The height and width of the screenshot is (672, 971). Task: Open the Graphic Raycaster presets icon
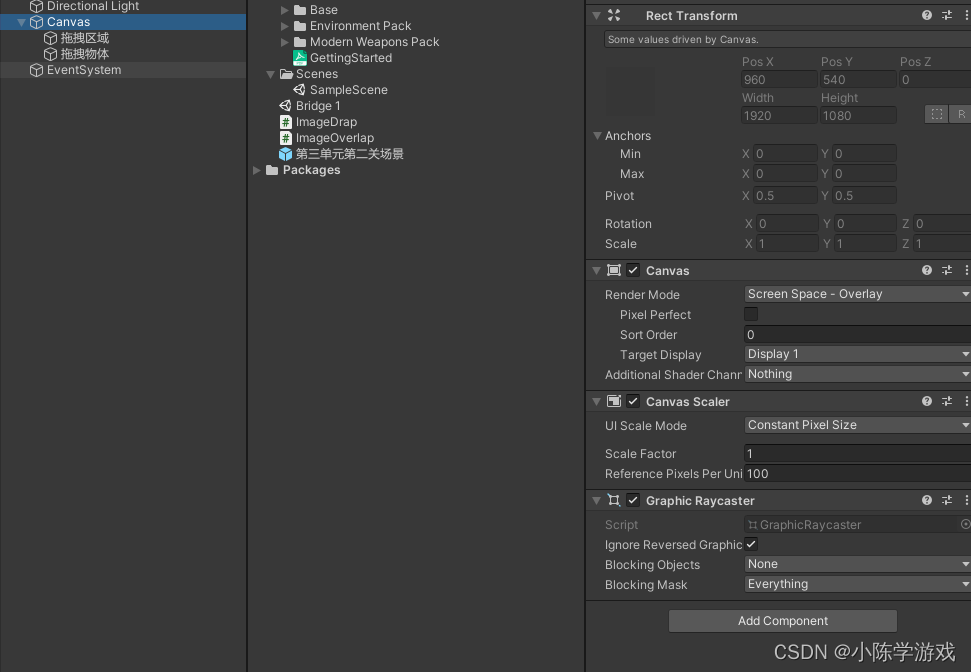click(946, 500)
